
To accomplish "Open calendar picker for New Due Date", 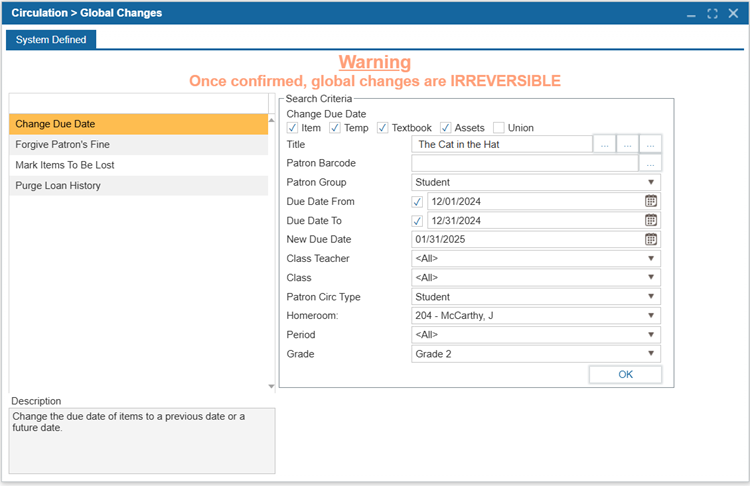I will tap(651, 239).
